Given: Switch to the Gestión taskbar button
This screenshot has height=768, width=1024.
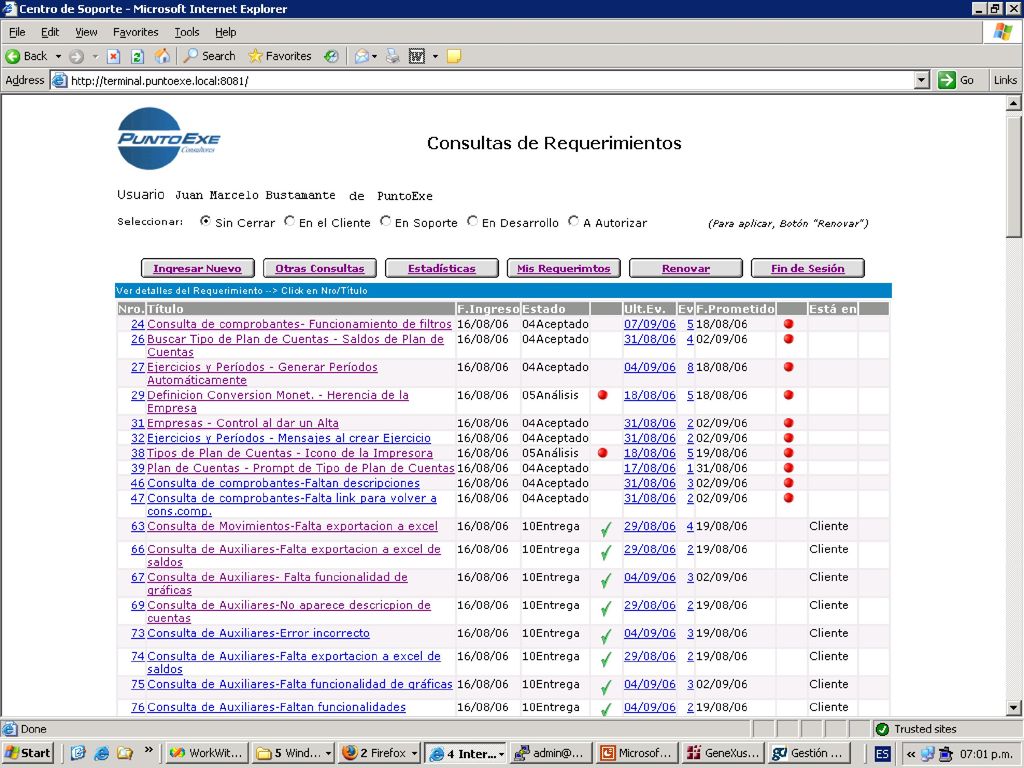Looking at the screenshot, I should click(808, 753).
